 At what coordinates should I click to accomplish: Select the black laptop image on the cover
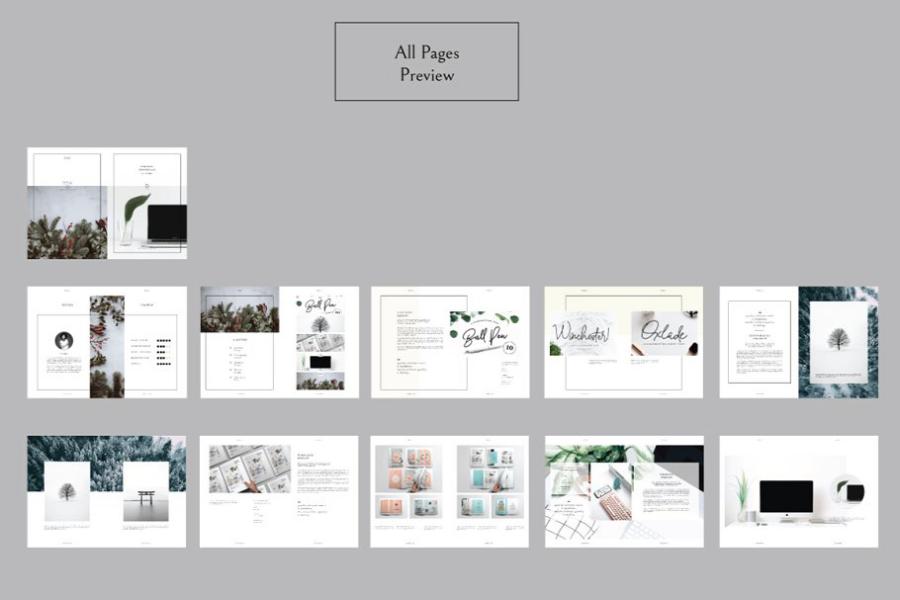point(166,224)
